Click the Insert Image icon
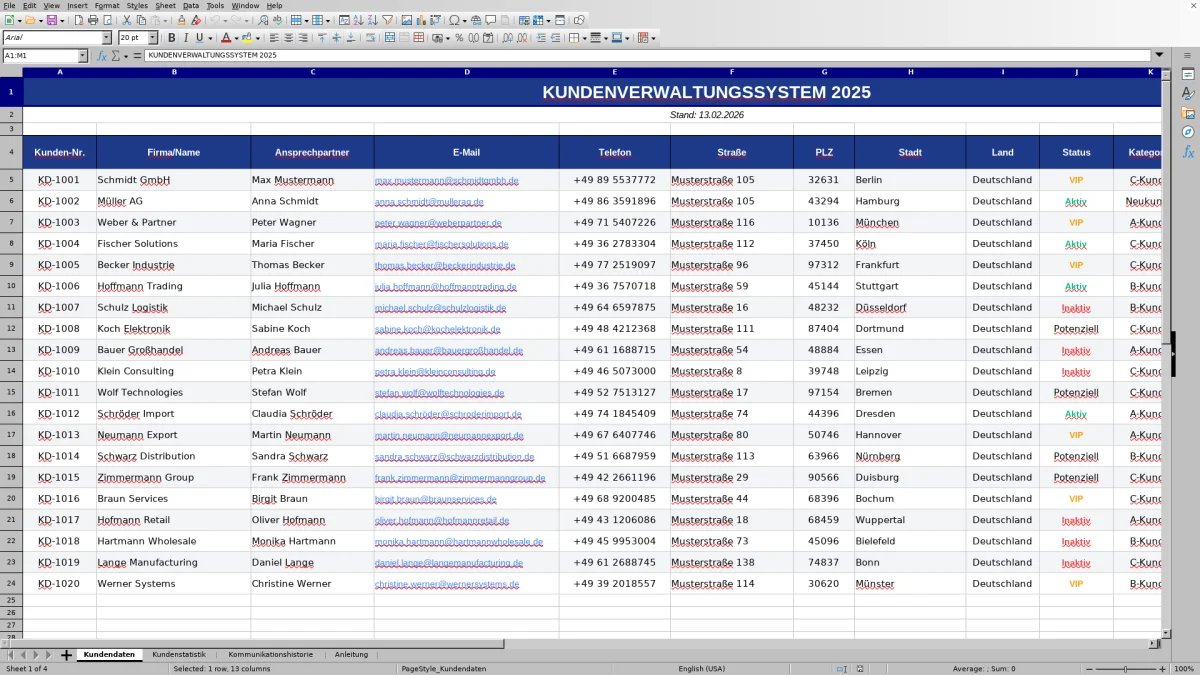Image resolution: width=1200 pixels, height=675 pixels. [406, 19]
